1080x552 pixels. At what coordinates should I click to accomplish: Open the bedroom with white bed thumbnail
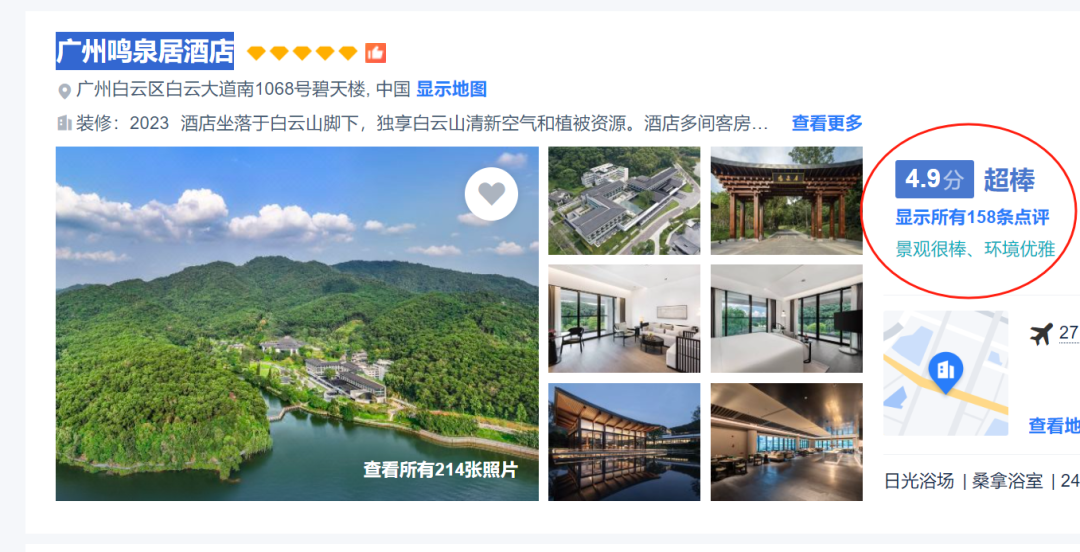[787, 318]
